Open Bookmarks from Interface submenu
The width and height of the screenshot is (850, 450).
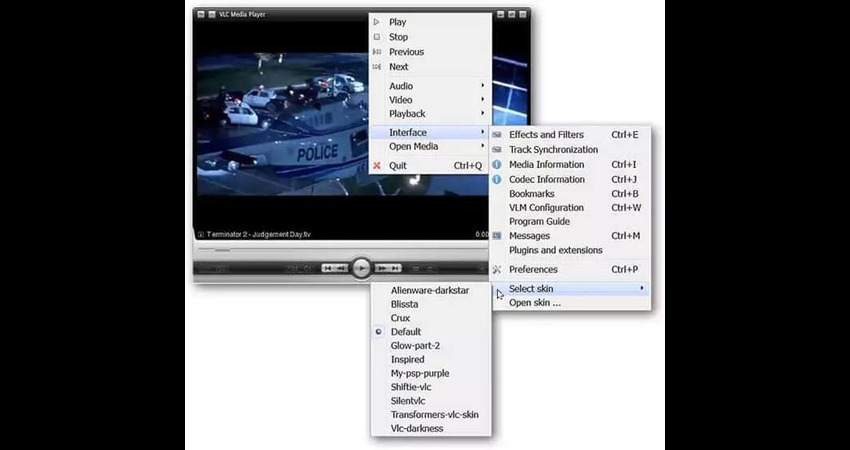click(x=570, y=194)
